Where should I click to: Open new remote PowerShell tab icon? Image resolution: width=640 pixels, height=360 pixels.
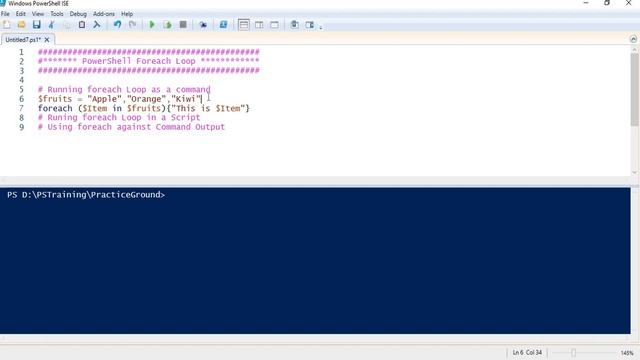[x=203, y=25]
